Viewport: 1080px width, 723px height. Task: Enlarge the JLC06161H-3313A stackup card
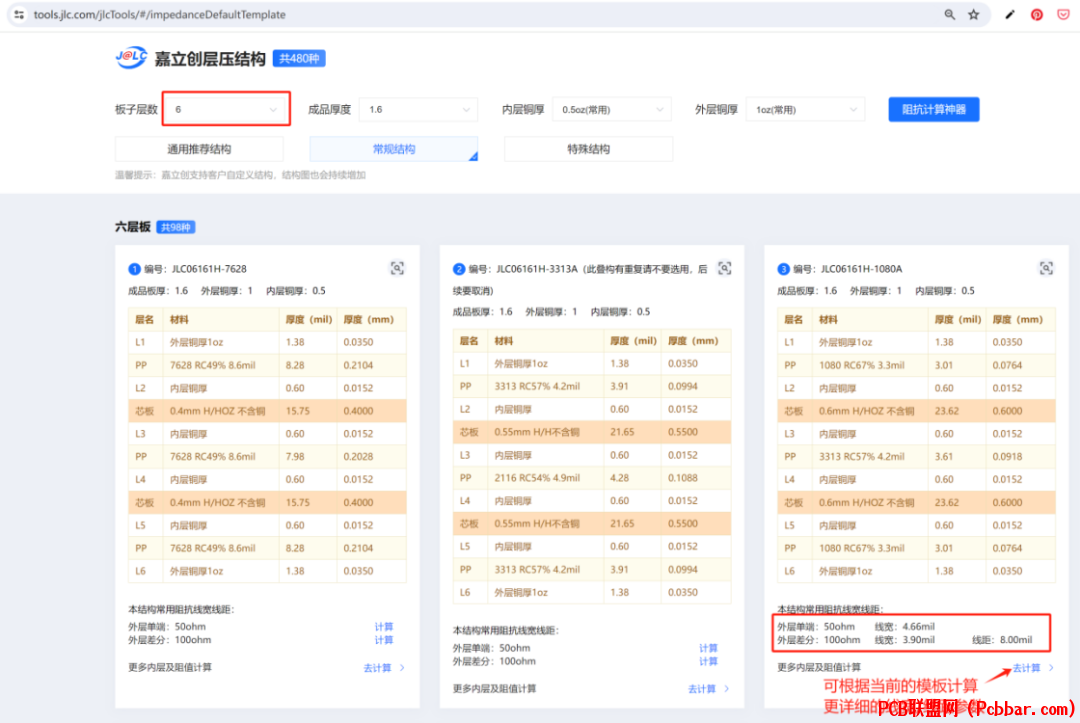725,269
